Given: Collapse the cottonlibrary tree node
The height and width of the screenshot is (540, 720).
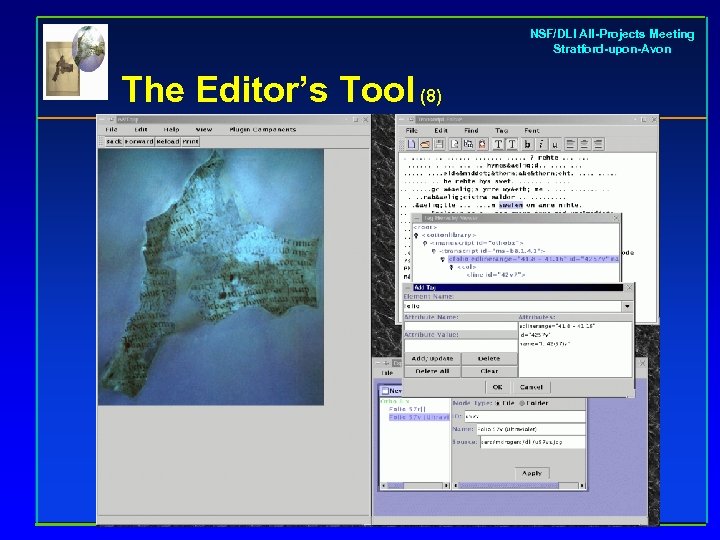Looking at the screenshot, I should click(416, 235).
